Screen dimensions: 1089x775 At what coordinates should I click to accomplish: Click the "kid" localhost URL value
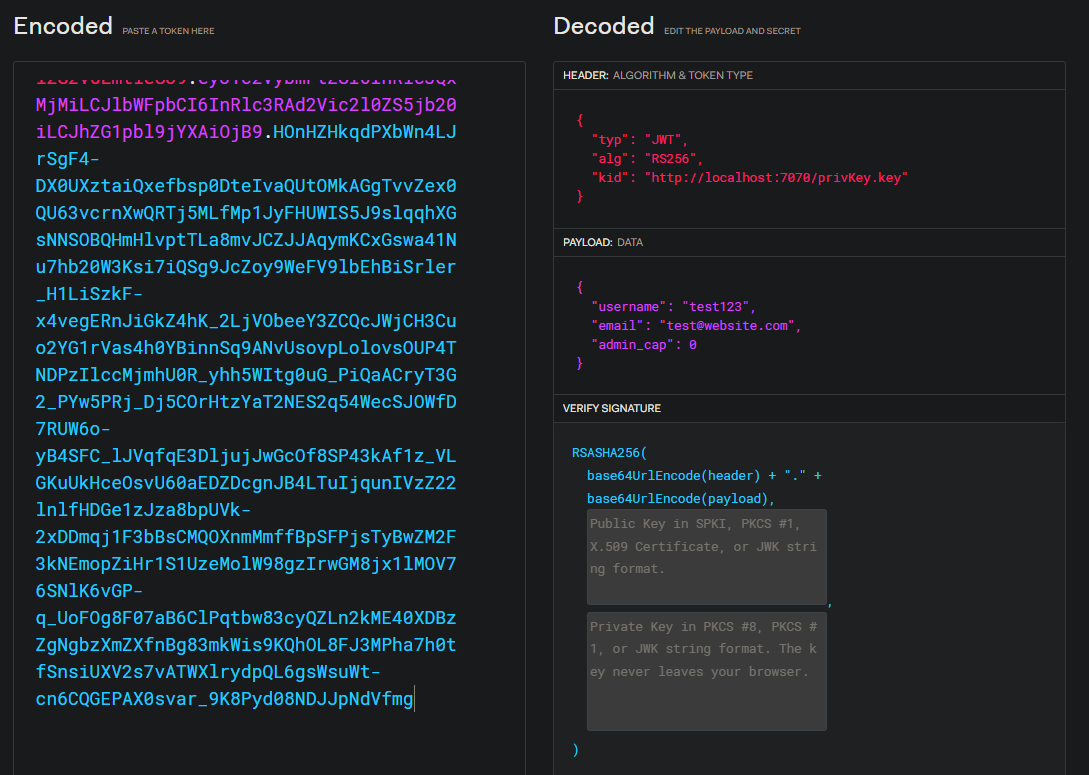(x=775, y=177)
